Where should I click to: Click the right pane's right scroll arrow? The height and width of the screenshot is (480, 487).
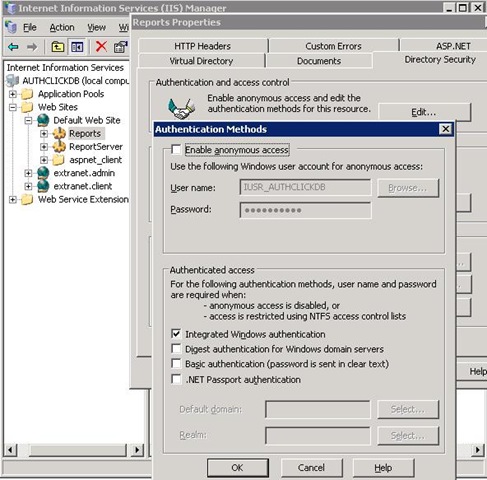[477, 450]
